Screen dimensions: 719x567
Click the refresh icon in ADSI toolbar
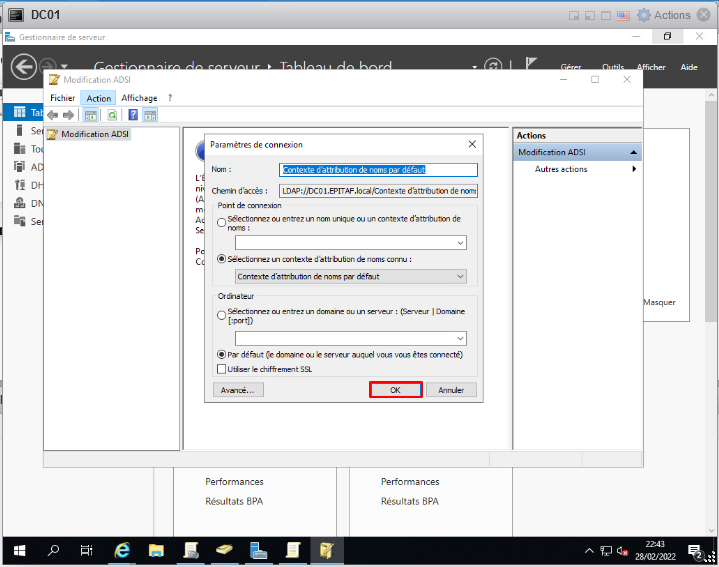point(112,115)
